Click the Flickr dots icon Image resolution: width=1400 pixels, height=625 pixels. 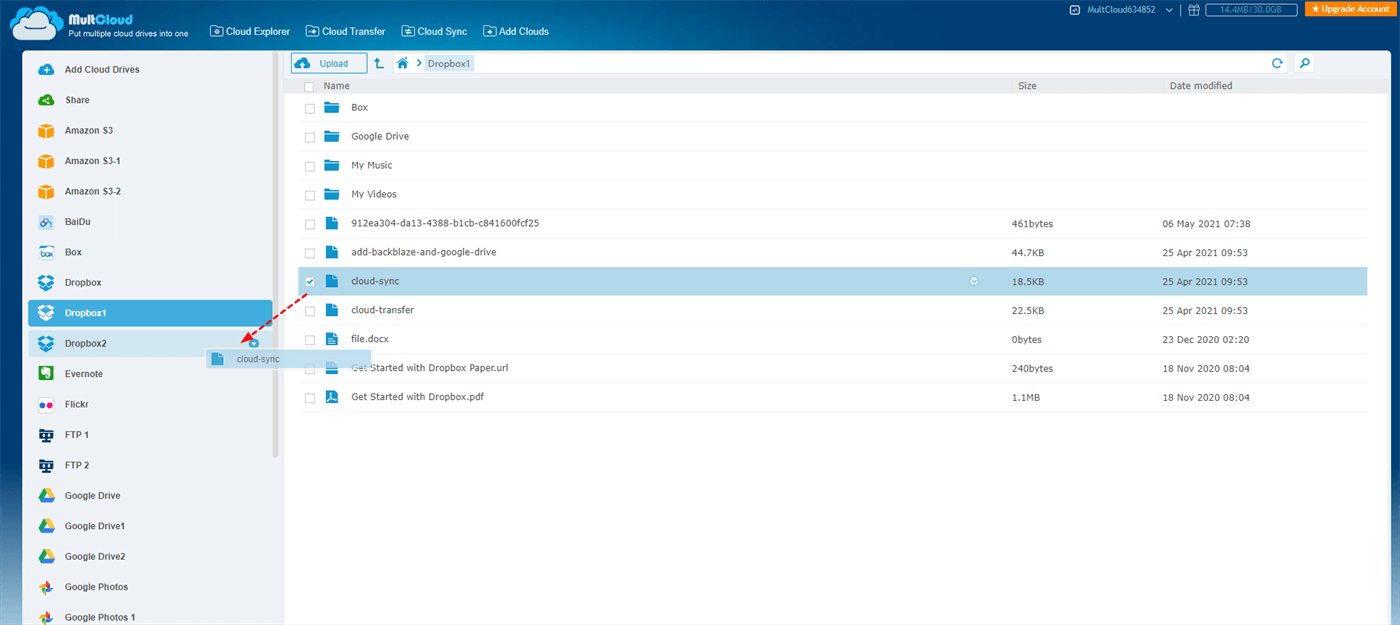pos(46,405)
